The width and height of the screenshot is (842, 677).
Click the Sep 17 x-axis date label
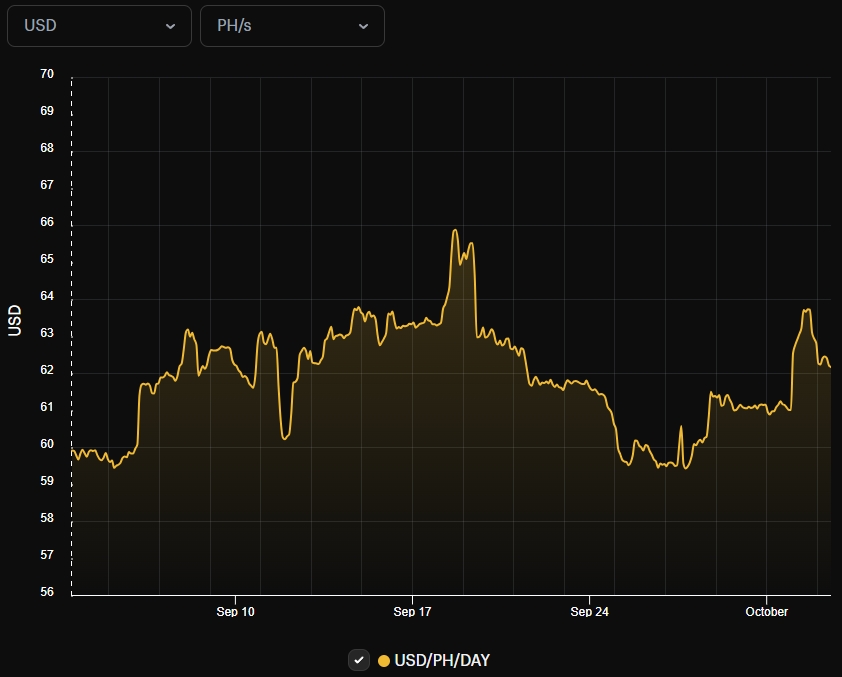(412, 611)
